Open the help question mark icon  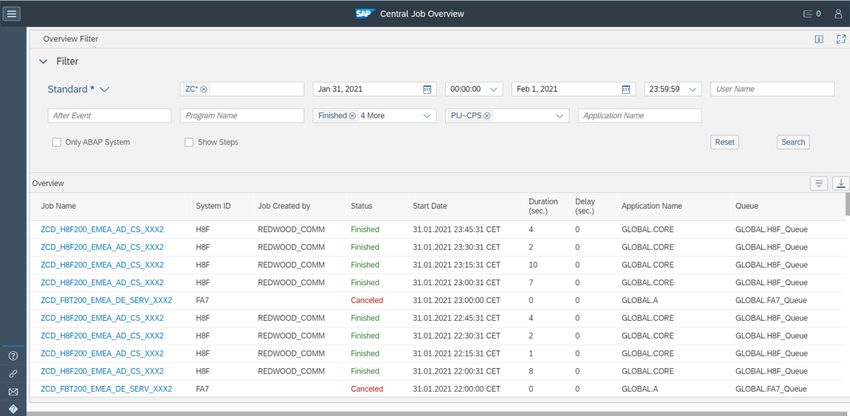pyautogui.click(x=13, y=356)
